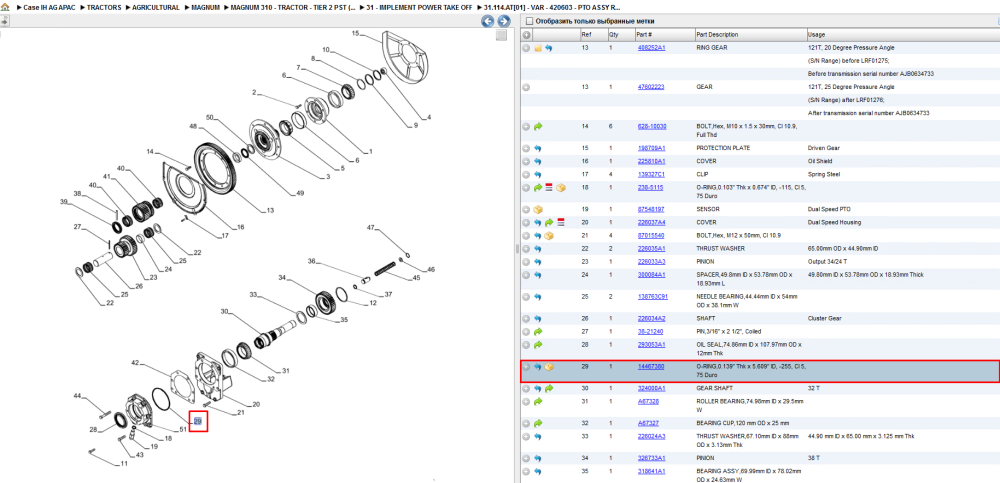The width and height of the screenshot is (1000, 483).
Task: Tick the 'Отобразить только выбранные метки' checkbox
Action: tap(528, 21)
